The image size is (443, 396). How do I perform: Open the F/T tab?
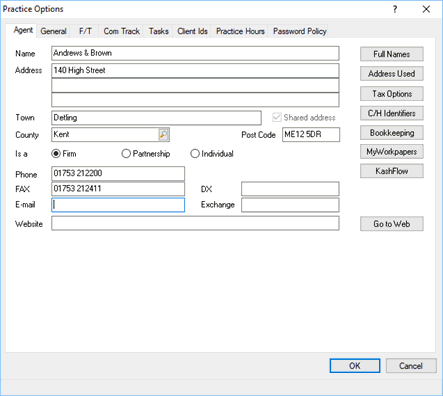click(85, 31)
